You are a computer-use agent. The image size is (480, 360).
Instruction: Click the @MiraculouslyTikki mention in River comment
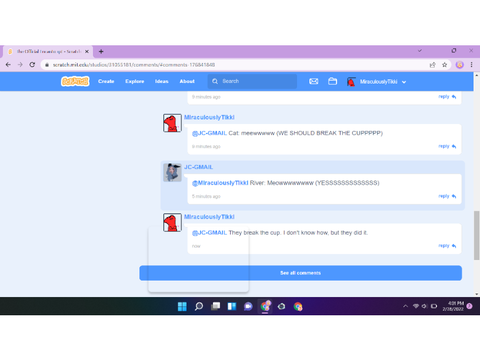220,183
